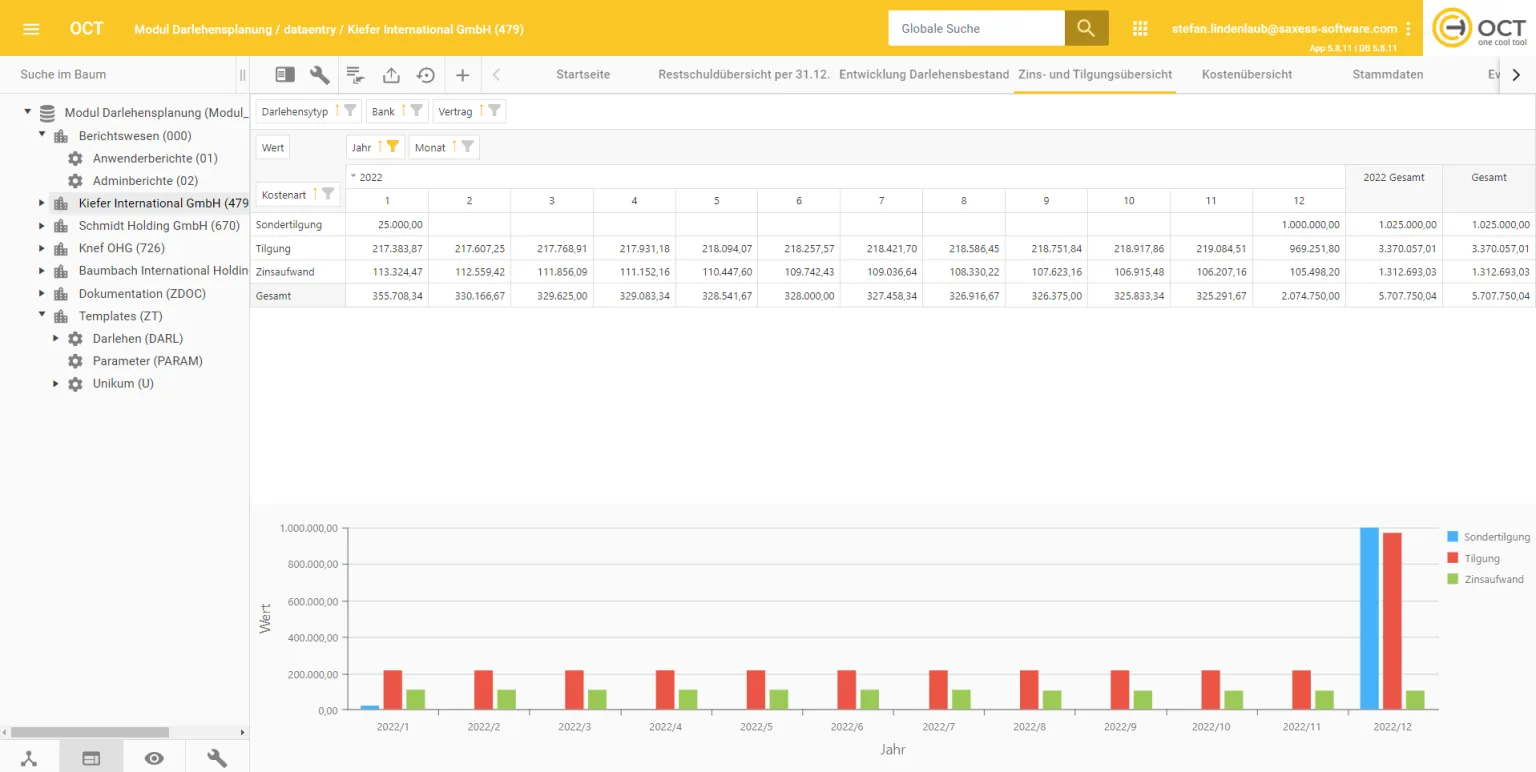
Task: Open the hamburger main menu
Action: [x=31, y=29]
